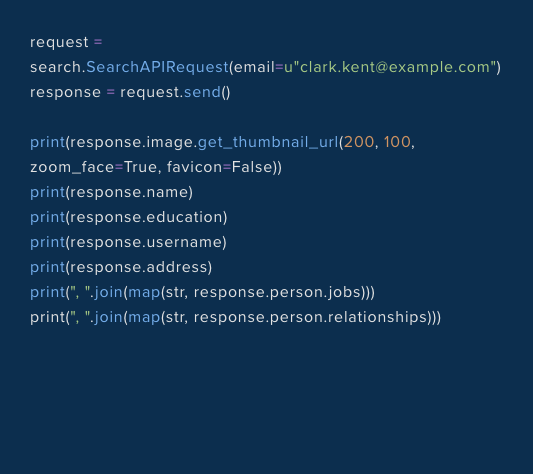Click response.username in print statement

(146, 242)
